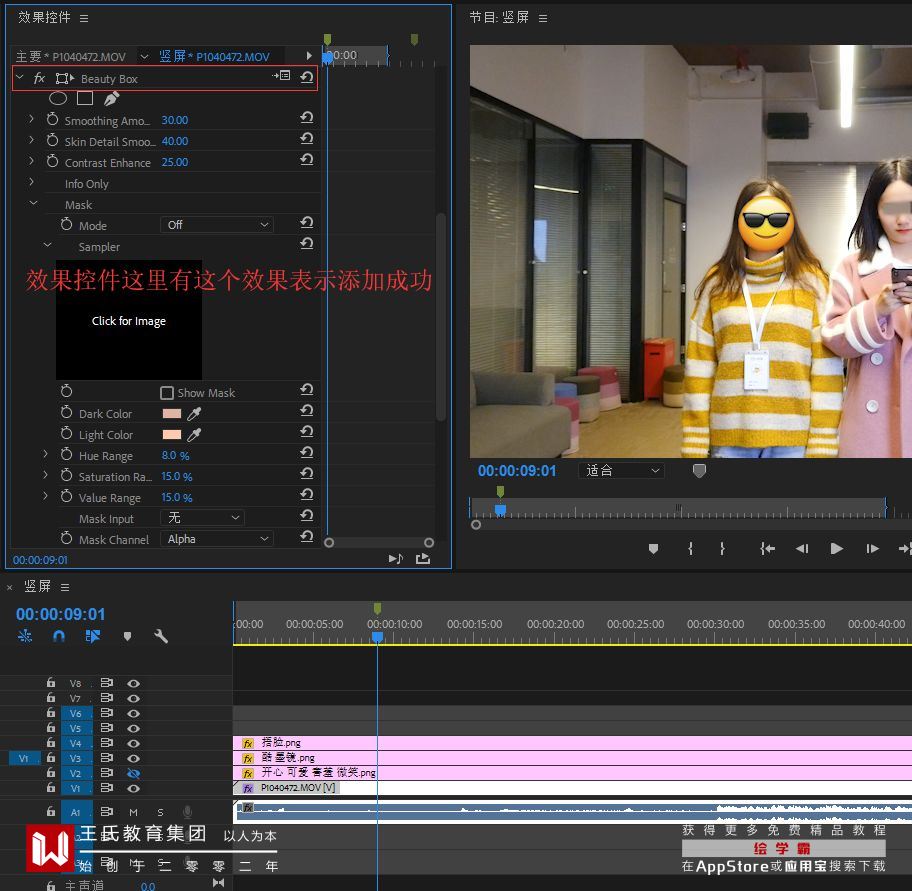Expand the Smoothing Amount parameter
912x891 pixels.
tap(31, 119)
